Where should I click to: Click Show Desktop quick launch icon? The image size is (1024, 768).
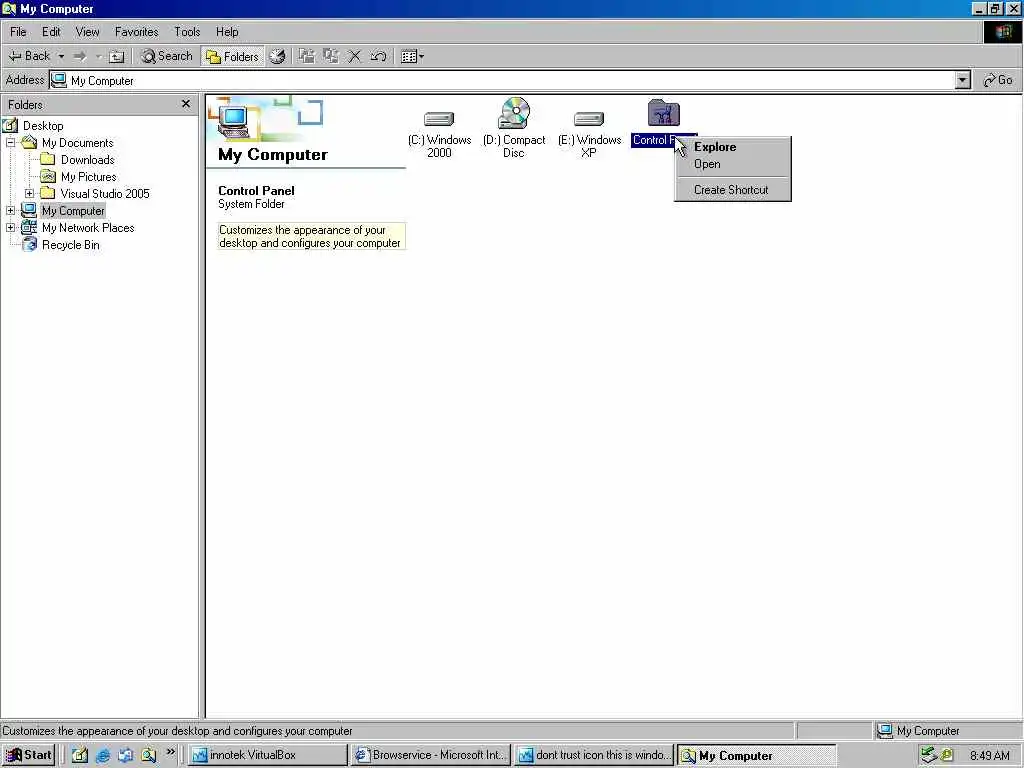click(80, 756)
